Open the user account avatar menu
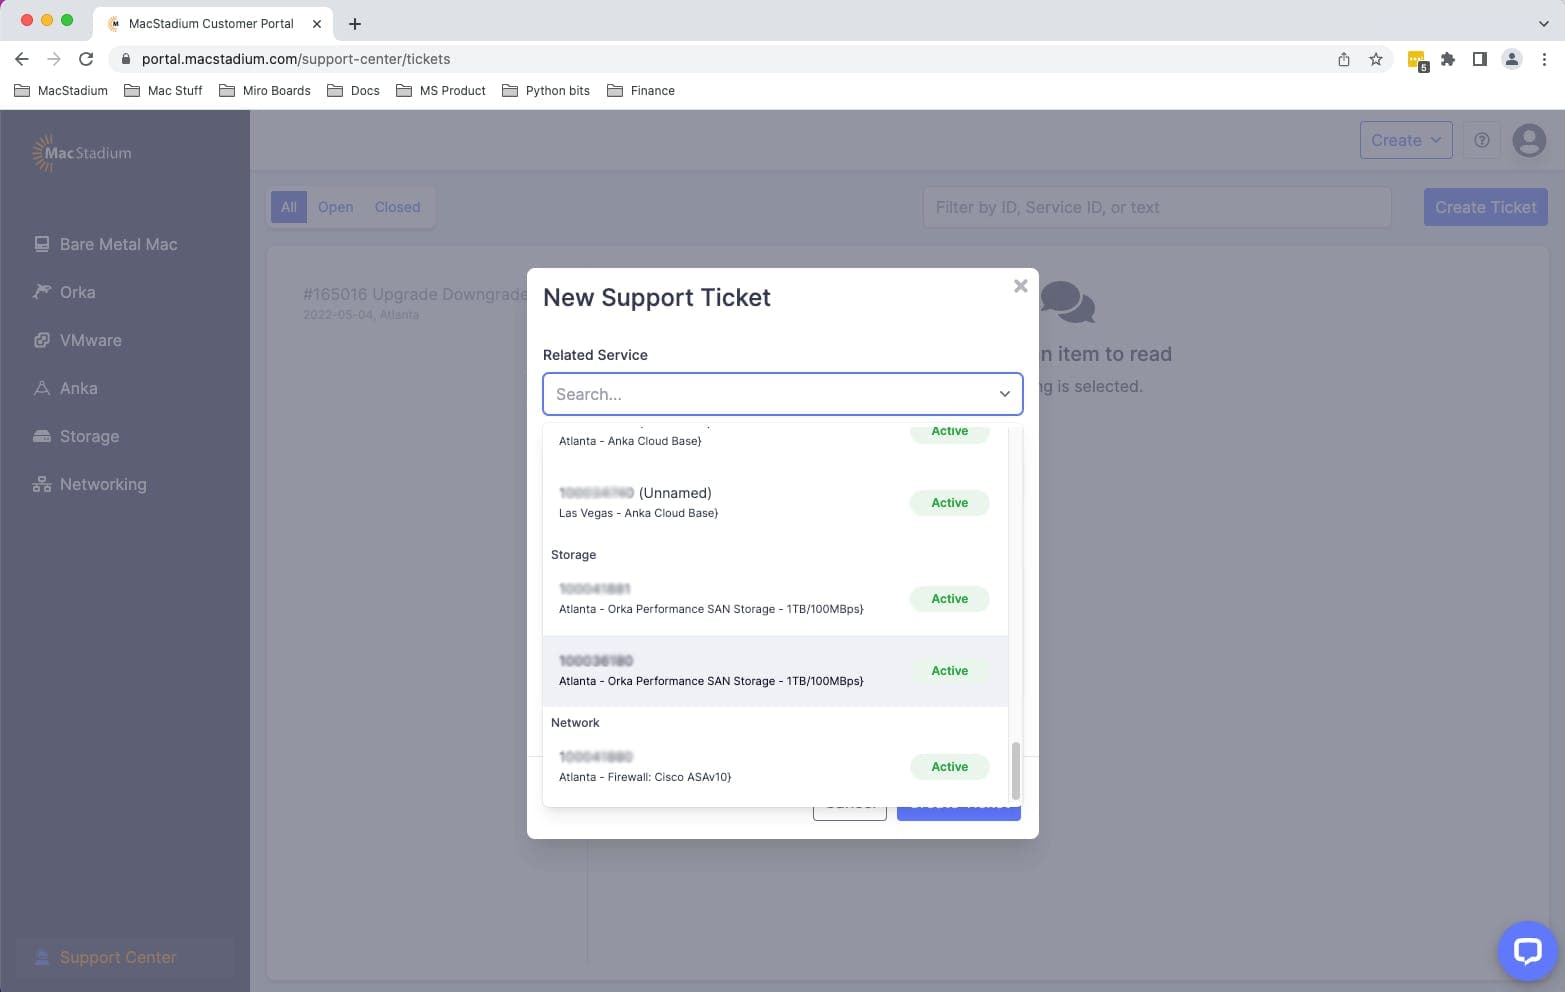The image size is (1565, 992). coord(1528,141)
